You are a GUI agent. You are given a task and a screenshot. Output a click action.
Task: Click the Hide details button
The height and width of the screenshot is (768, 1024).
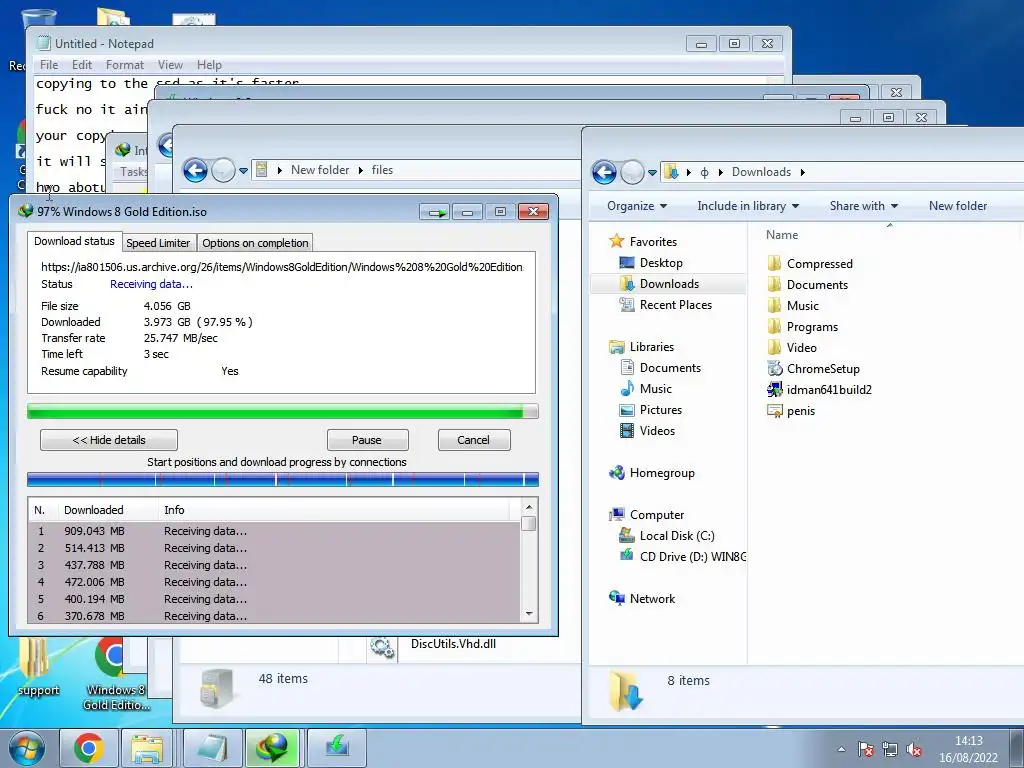109,440
